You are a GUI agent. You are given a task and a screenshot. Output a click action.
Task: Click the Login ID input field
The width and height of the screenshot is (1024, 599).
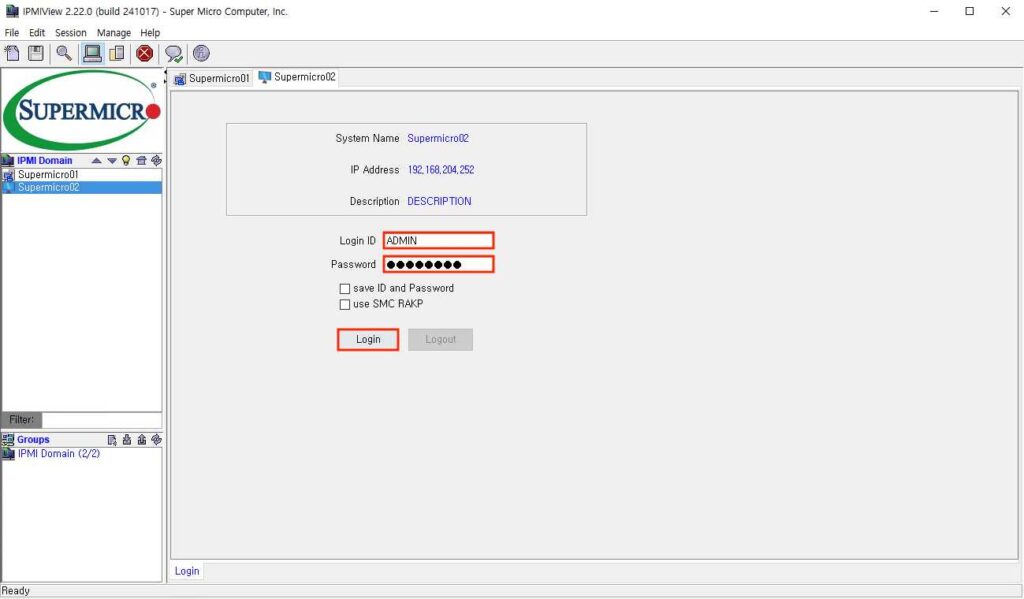[x=438, y=240]
